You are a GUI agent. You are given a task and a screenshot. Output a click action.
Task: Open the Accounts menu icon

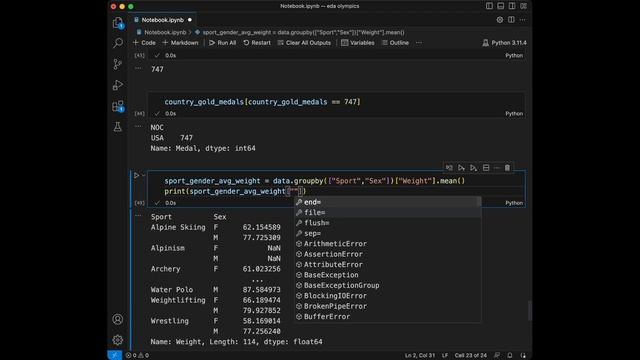[118, 319]
